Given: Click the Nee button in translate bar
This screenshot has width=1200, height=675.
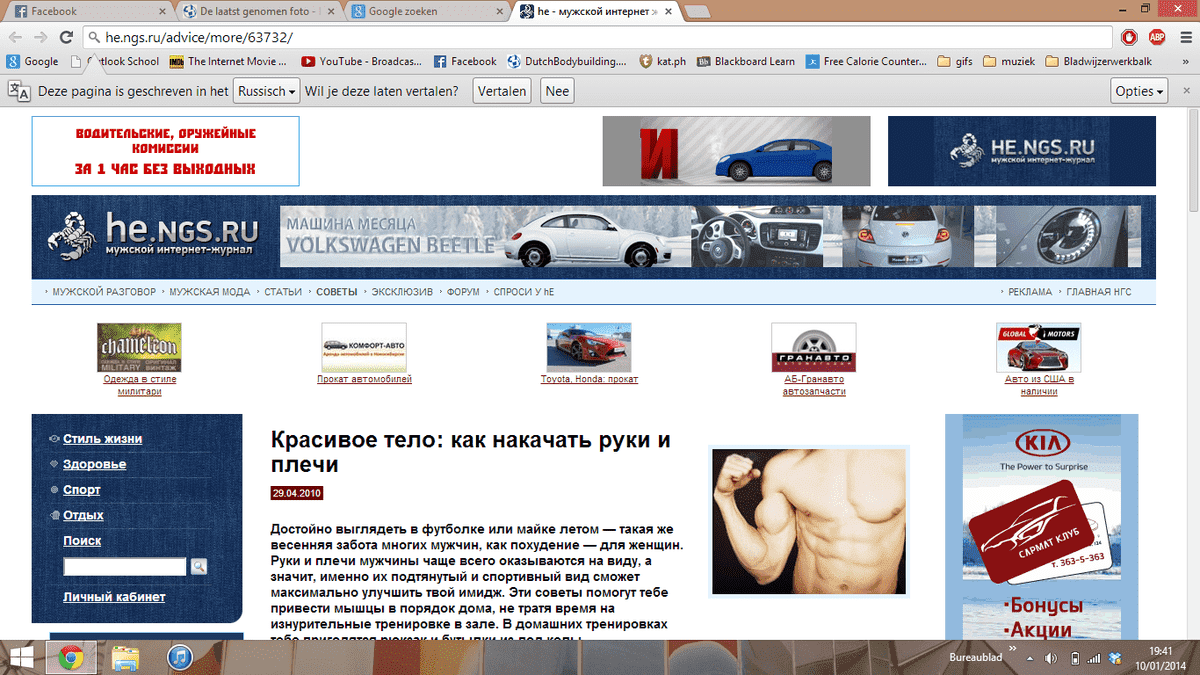Looking at the screenshot, I should [x=557, y=91].
